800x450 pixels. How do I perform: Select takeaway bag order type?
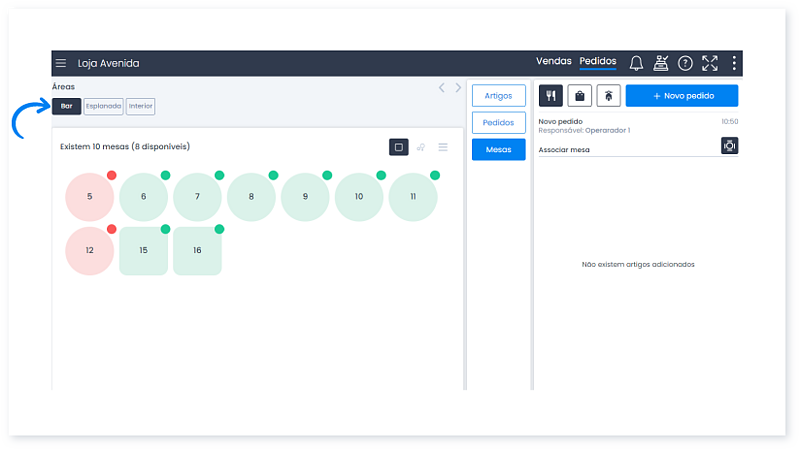[x=579, y=96]
